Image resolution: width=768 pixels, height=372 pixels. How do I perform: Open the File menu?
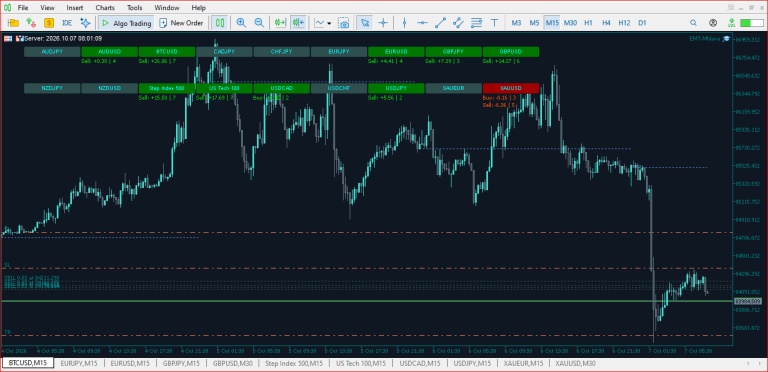(23, 8)
